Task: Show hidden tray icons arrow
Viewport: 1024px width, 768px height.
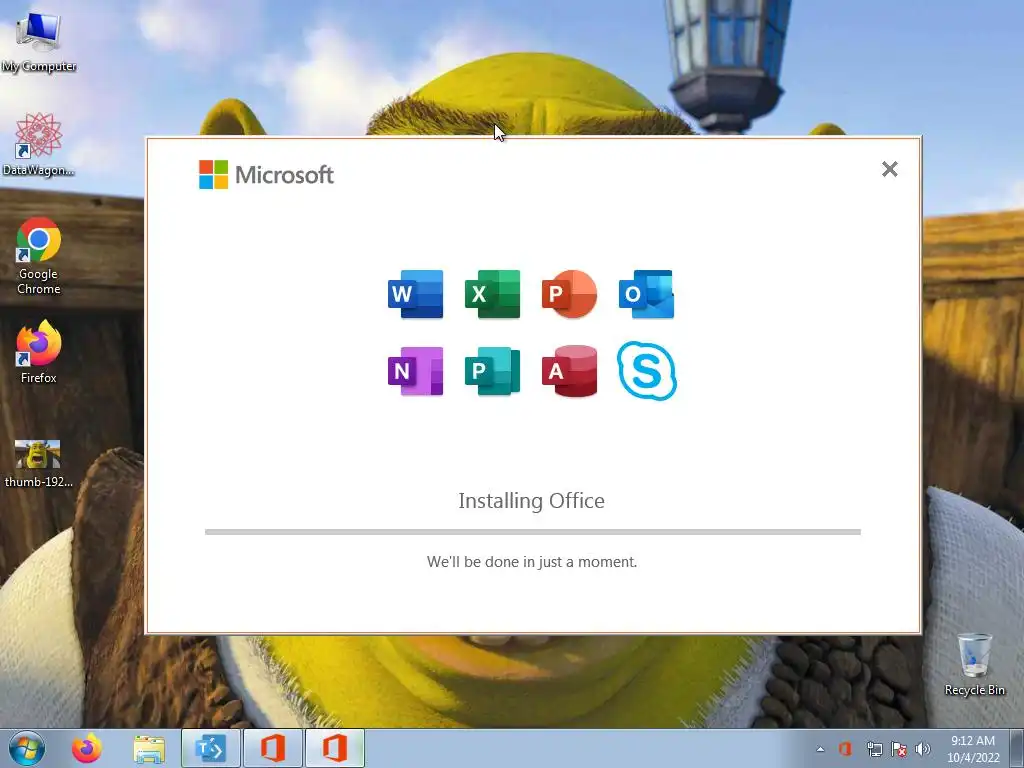Action: pyautogui.click(x=820, y=749)
